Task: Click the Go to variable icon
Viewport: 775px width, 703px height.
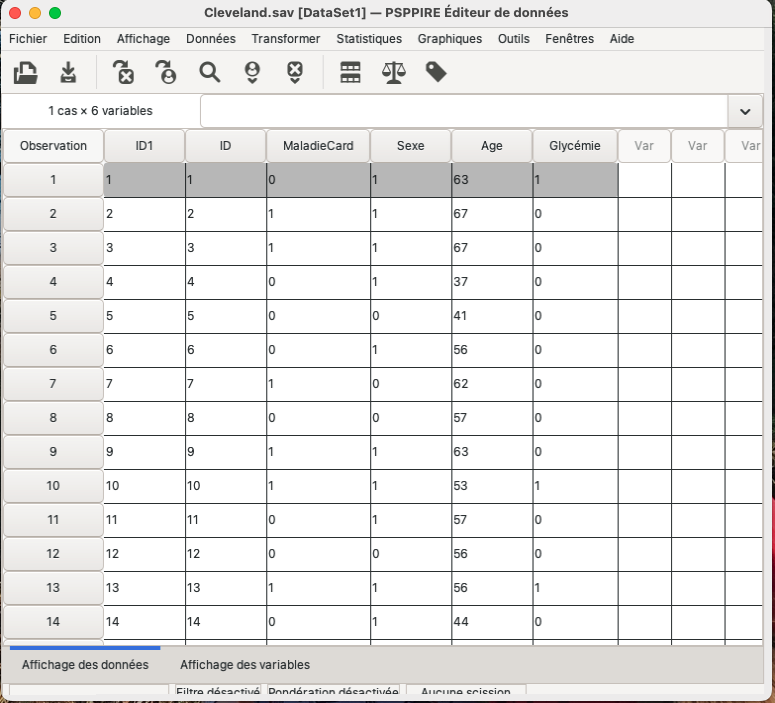Action: (x=123, y=73)
